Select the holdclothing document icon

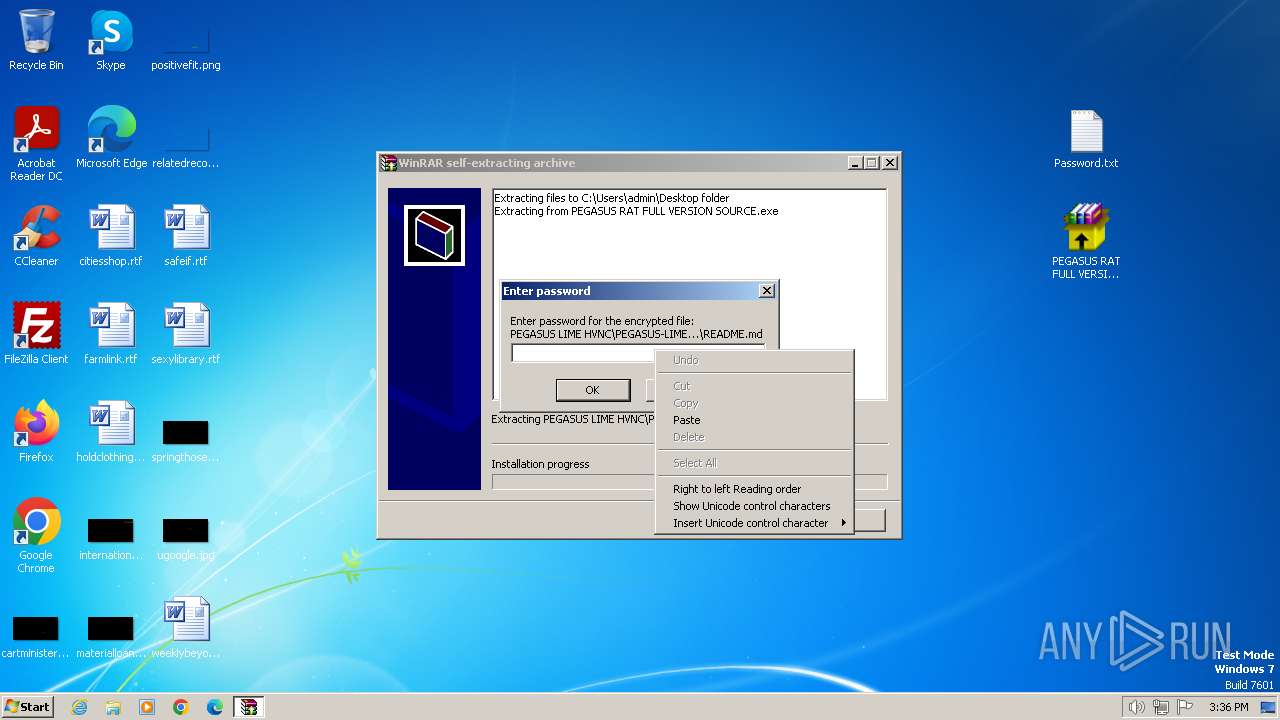pyautogui.click(x=111, y=431)
